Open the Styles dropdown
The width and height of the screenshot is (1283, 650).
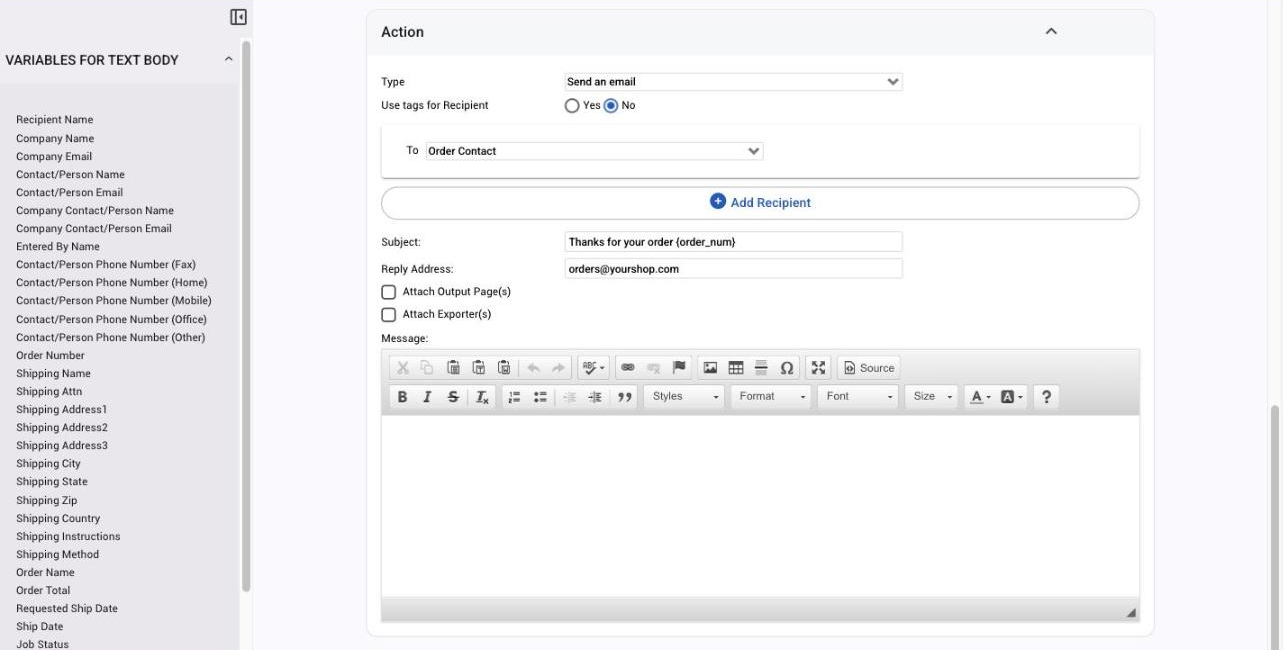coord(684,397)
